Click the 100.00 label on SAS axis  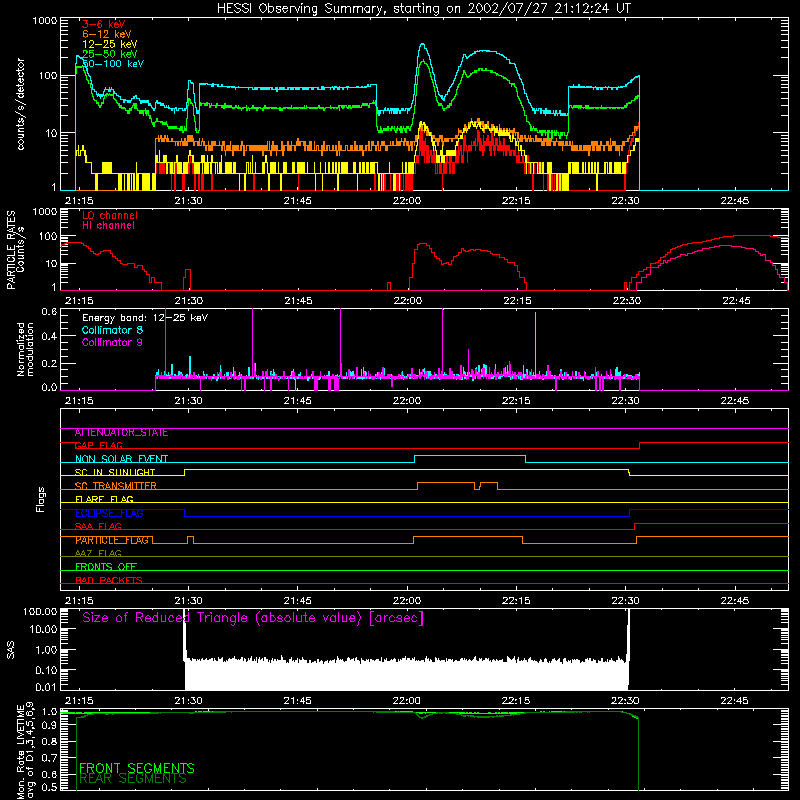point(40,611)
